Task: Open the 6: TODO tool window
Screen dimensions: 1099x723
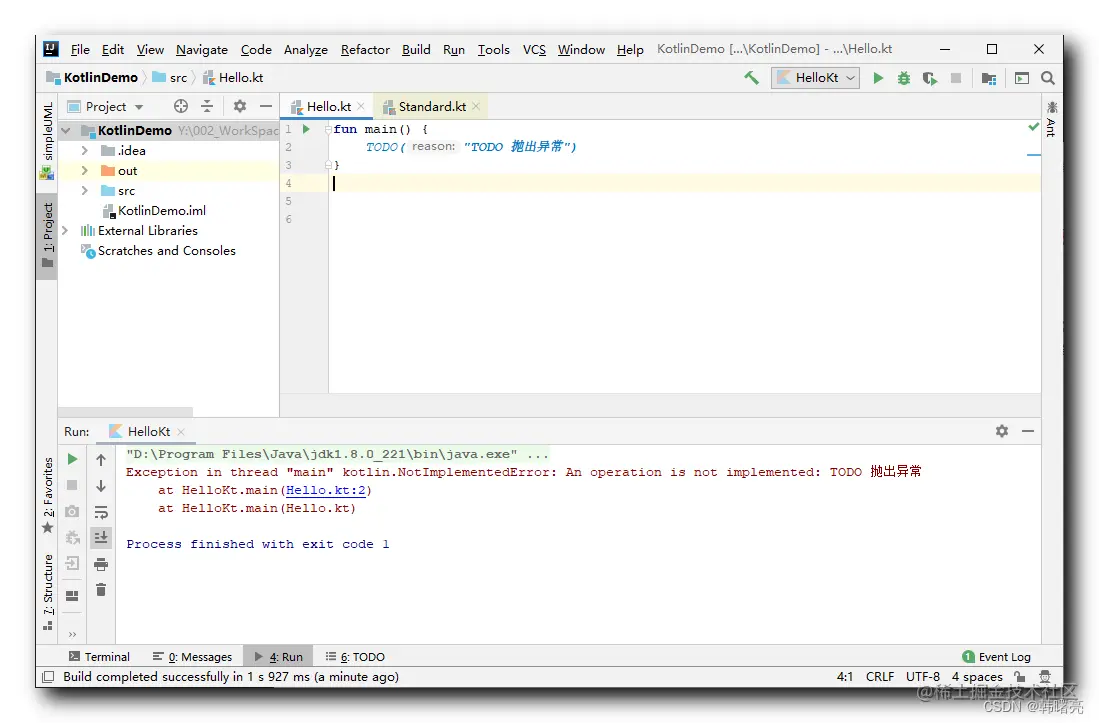Action: pyautogui.click(x=355, y=656)
